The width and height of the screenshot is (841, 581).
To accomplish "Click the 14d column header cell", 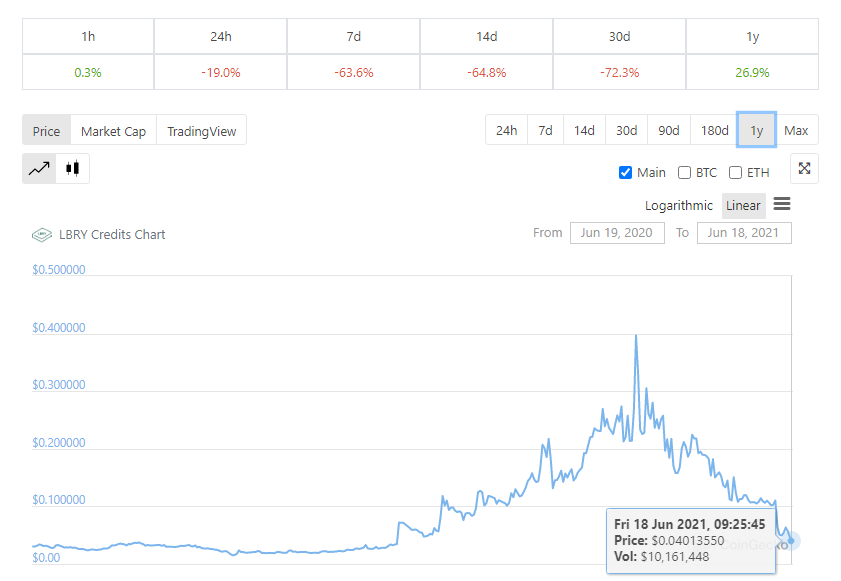I will click(x=486, y=36).
